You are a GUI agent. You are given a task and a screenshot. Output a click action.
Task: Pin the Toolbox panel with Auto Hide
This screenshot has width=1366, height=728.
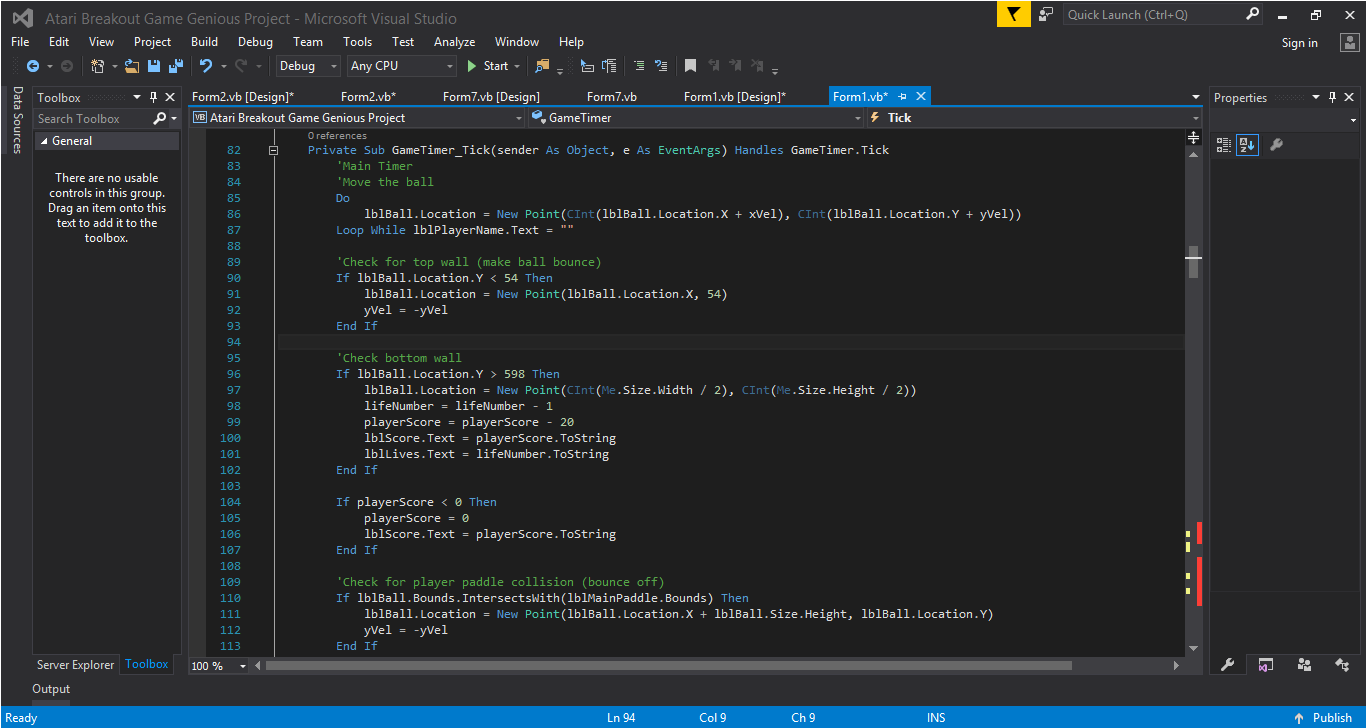point(153,97)
